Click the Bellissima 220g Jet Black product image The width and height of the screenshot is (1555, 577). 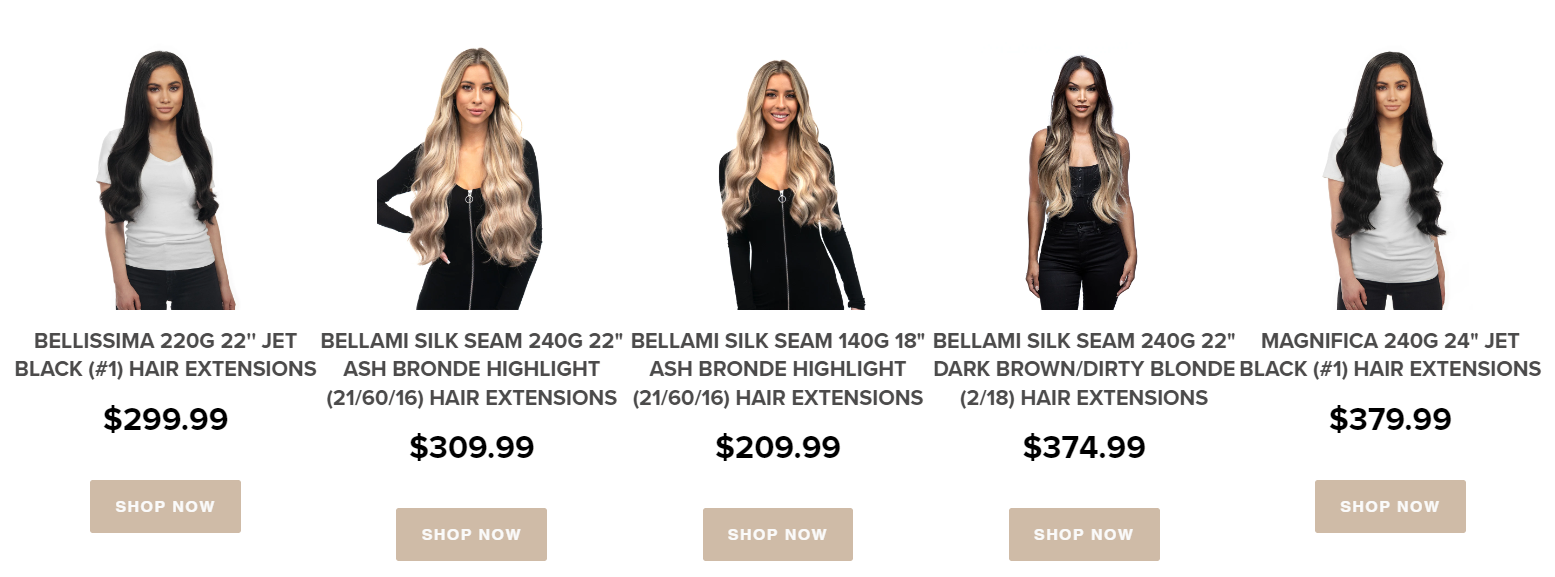(x=165, y=179)
